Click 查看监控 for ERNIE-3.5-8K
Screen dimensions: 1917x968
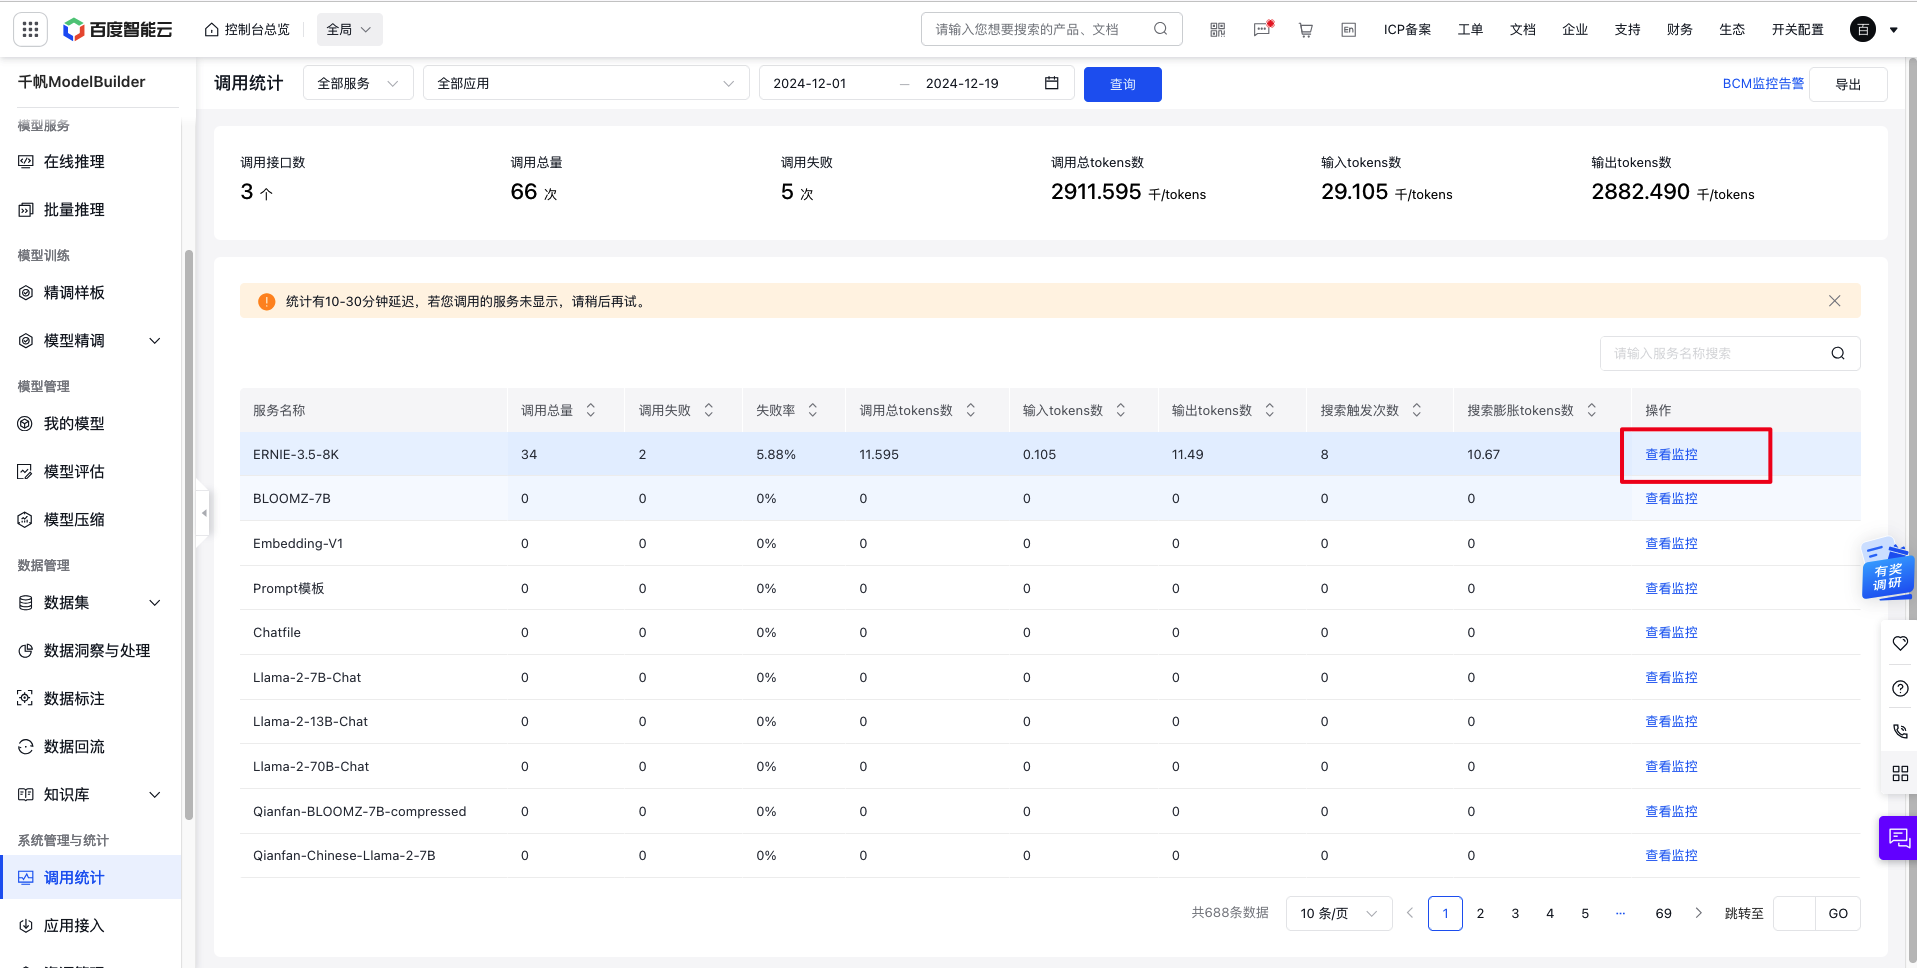[1671, 454]
